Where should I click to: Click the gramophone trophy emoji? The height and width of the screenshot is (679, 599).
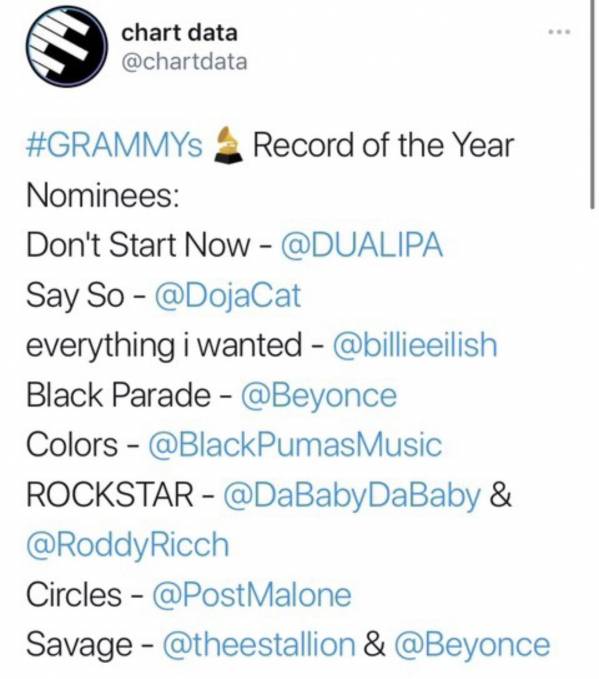(x=228, y=145)
